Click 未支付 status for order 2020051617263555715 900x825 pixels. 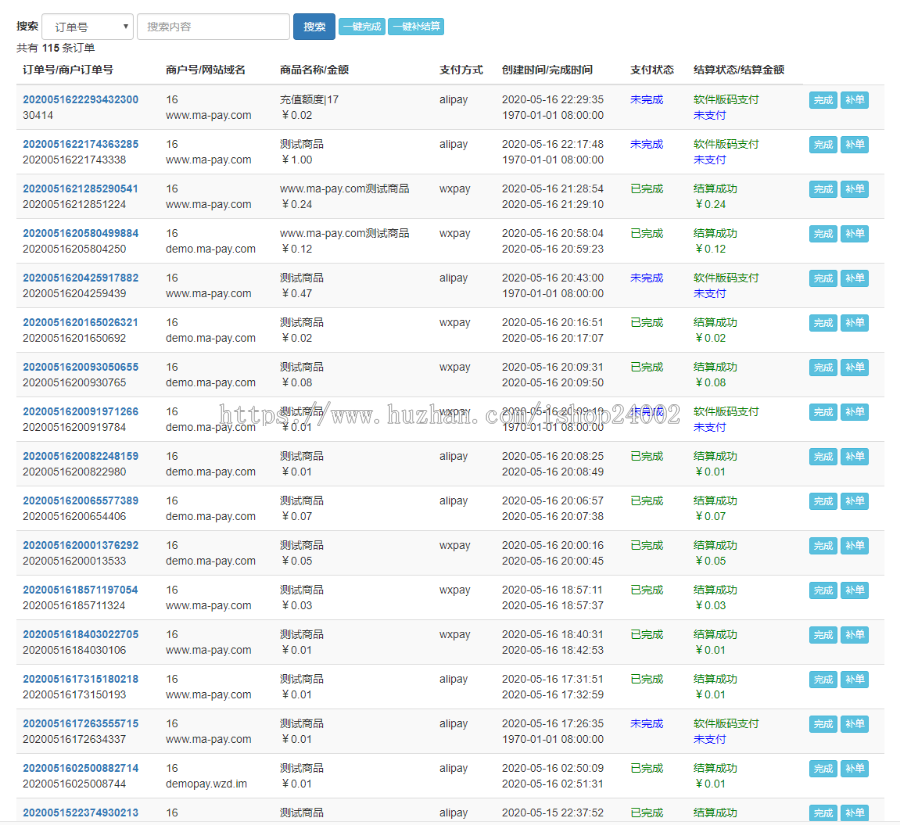pyautogui.click(x=710, y=740)
